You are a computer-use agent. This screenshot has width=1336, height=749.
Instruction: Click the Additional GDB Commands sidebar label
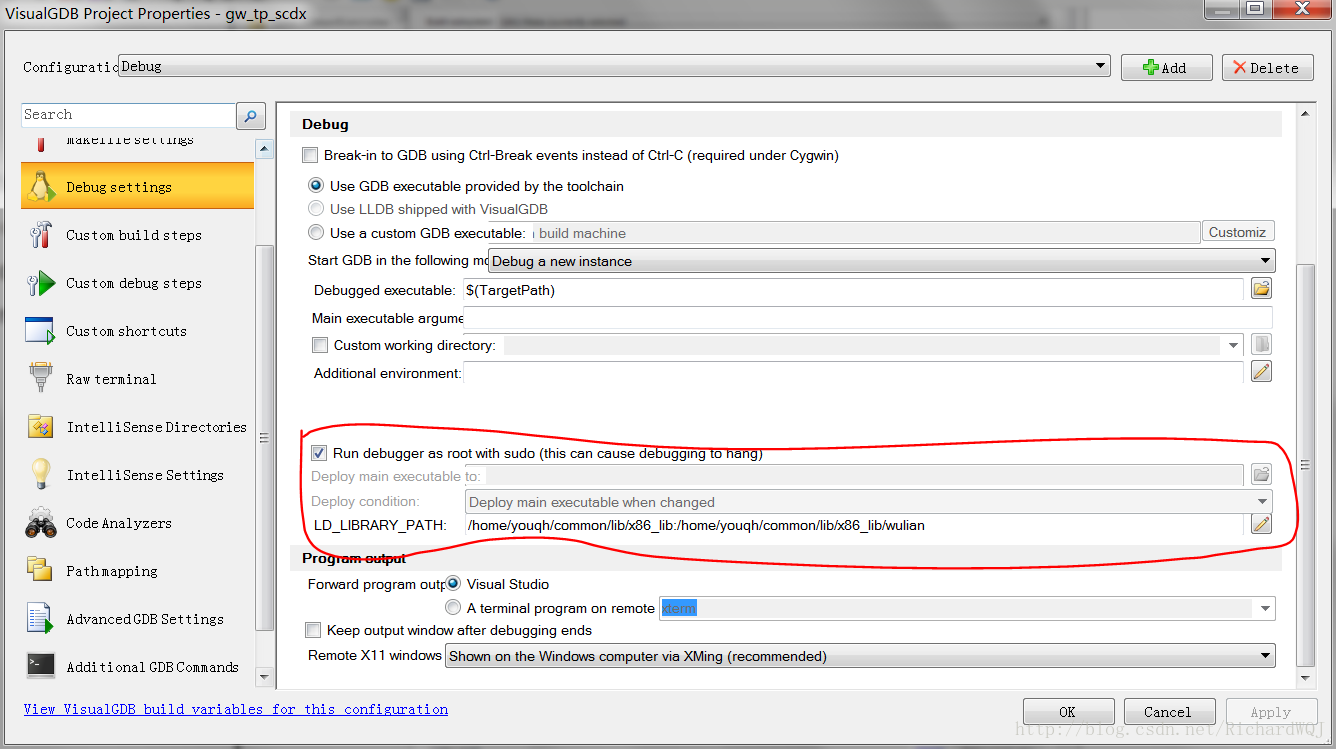tap(152, 667)
